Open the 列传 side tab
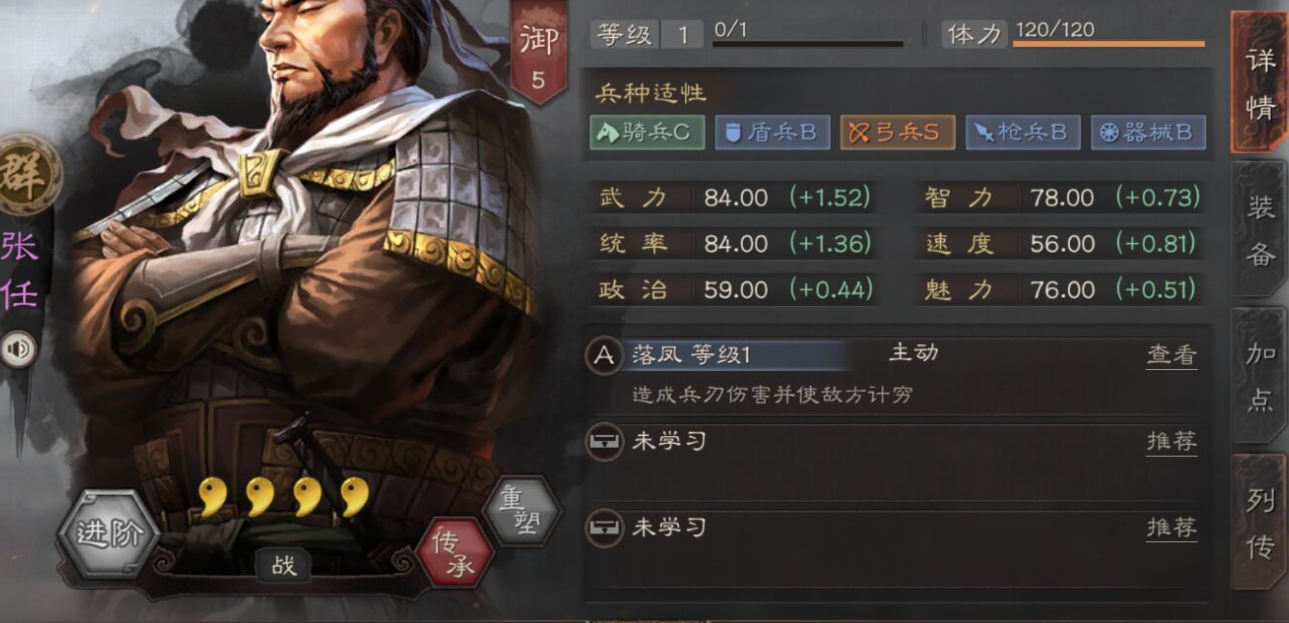Screen dimensions: 1289x623 point(1260,522)
